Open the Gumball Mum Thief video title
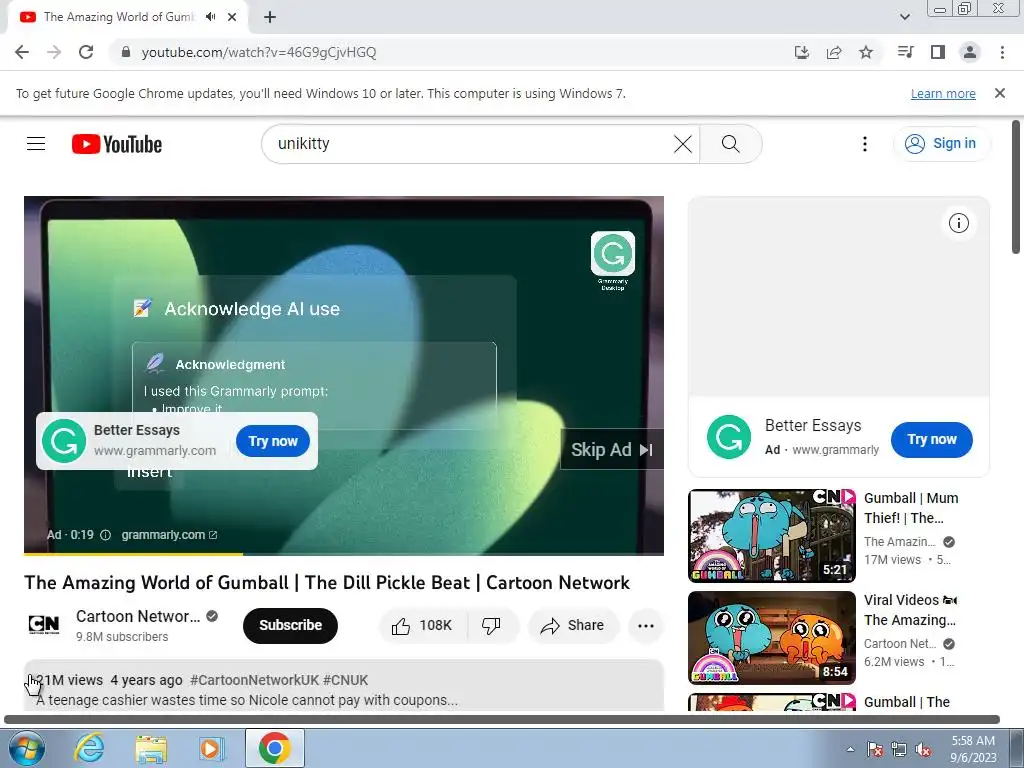Viewport: 1024px width, 768px height. [911, 507]
